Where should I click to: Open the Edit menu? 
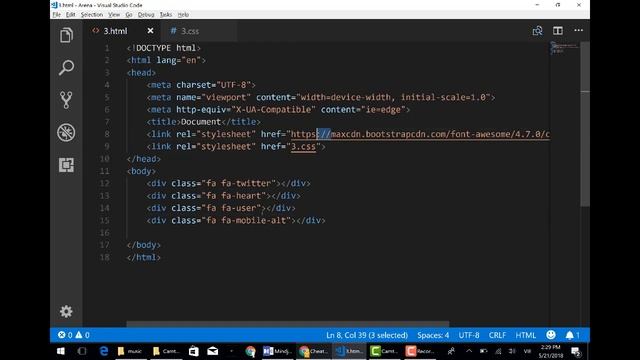point(71,15)
